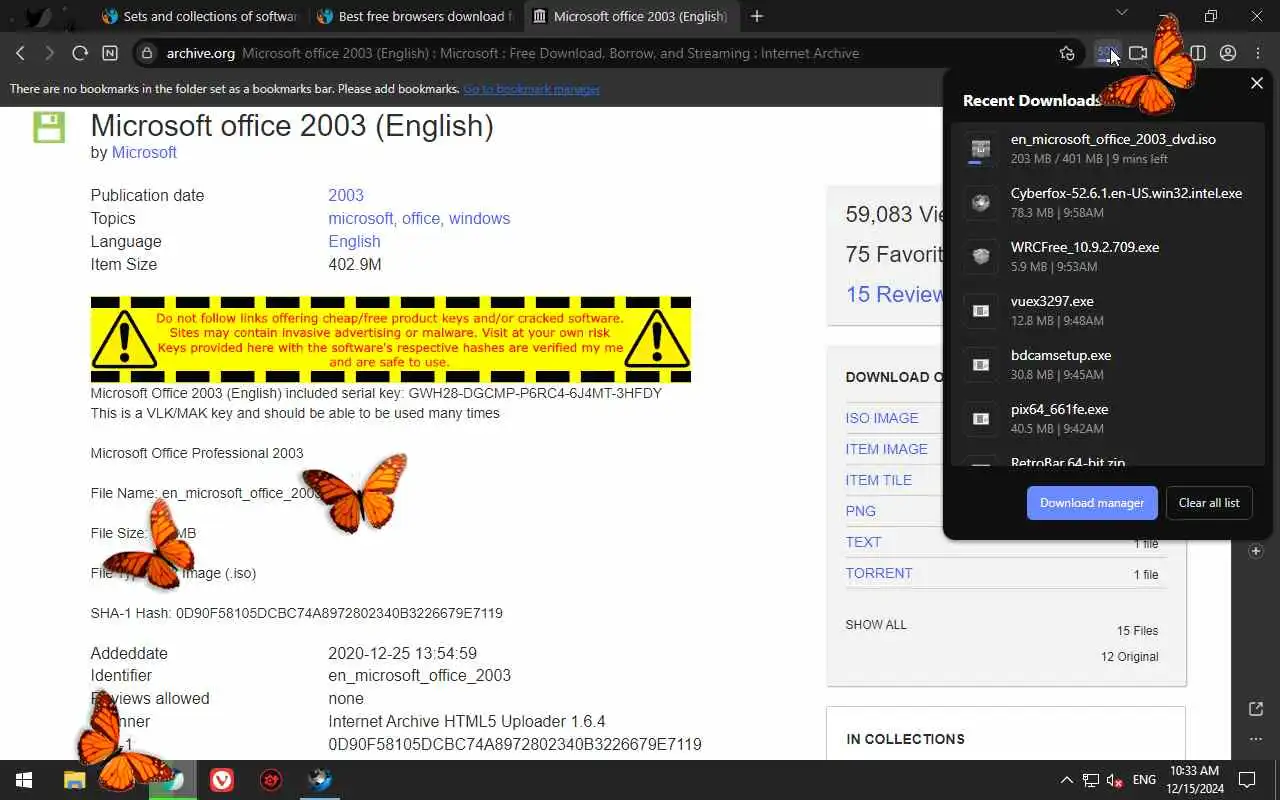
Task: Show site info padlock for archive.org
Action: (x=147, y=53)
